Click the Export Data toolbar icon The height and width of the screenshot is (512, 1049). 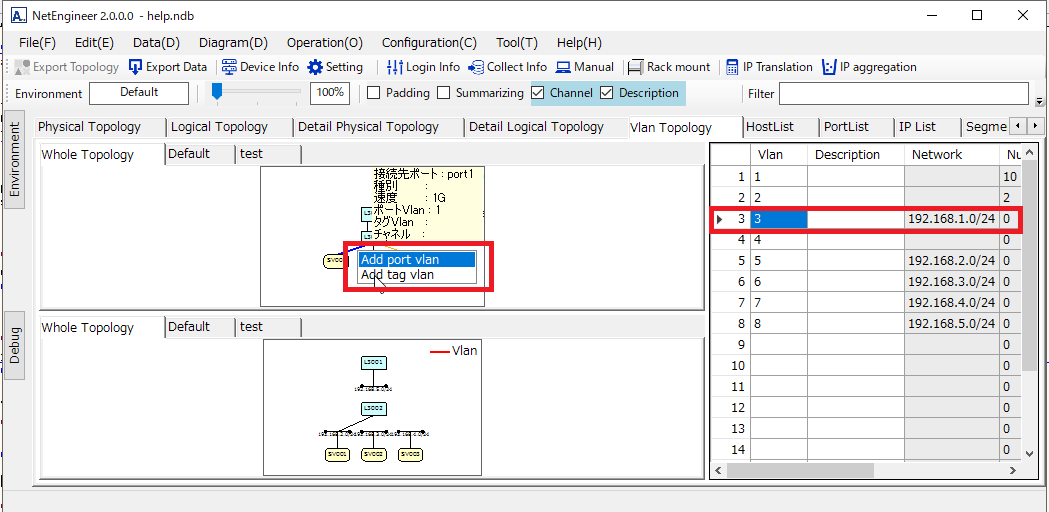point(136,67)
